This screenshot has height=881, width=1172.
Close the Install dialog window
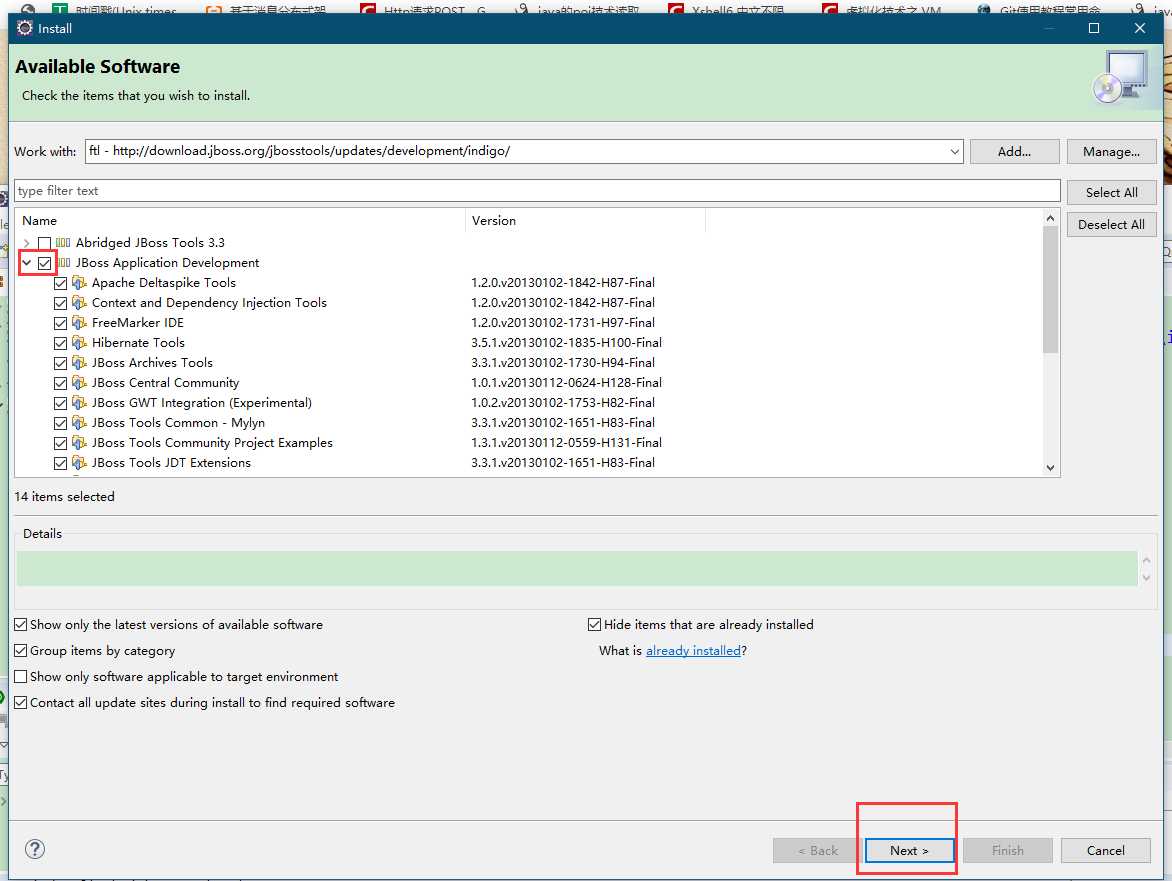coord(1140,28)
